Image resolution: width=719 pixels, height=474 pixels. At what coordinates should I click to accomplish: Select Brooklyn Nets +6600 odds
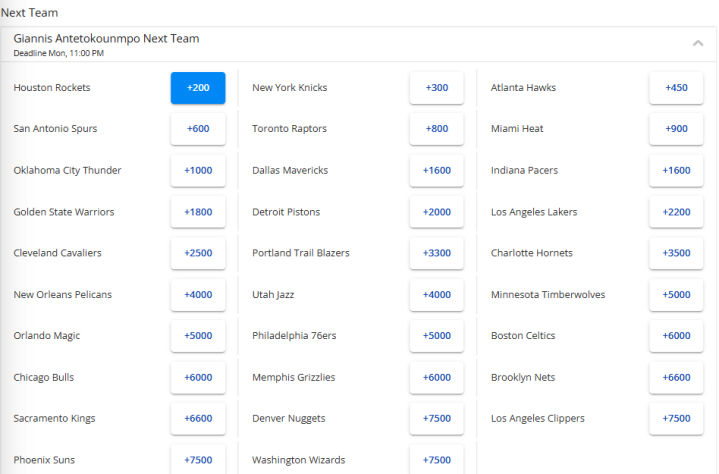point(676,378)
